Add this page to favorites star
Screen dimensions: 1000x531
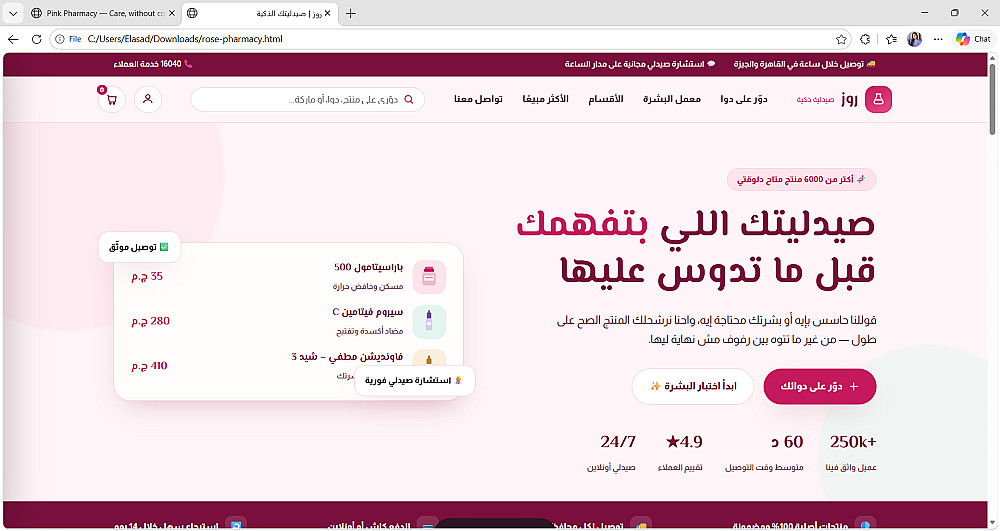coord(841,39)
